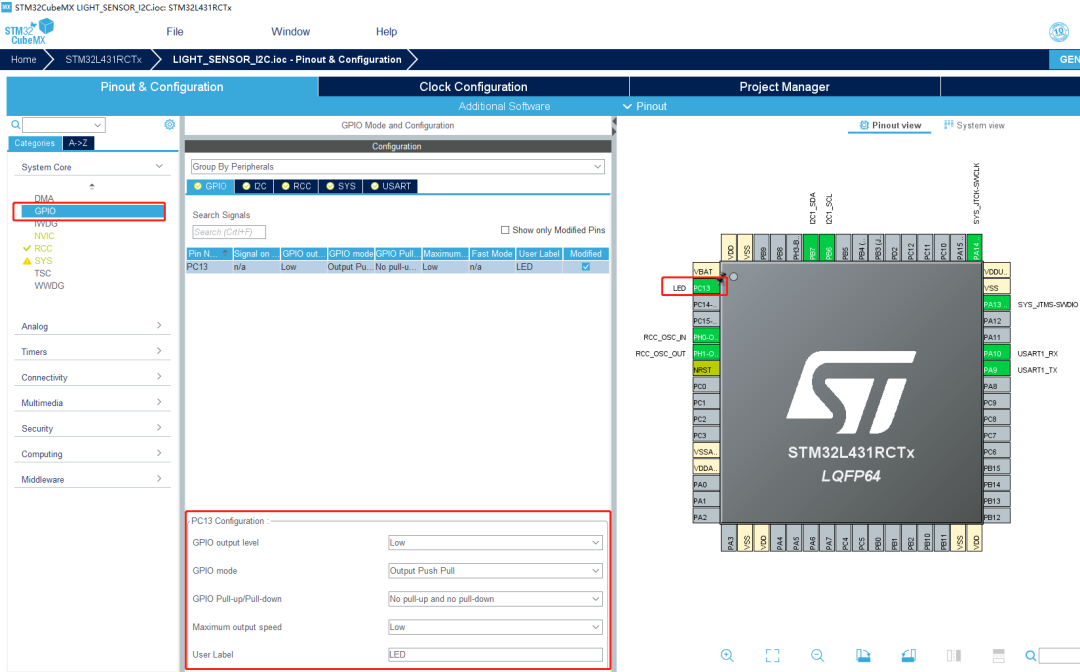The image size is (1080, 672).
Task: Select the PC7 pin on the chip
Action: point(996,435)
